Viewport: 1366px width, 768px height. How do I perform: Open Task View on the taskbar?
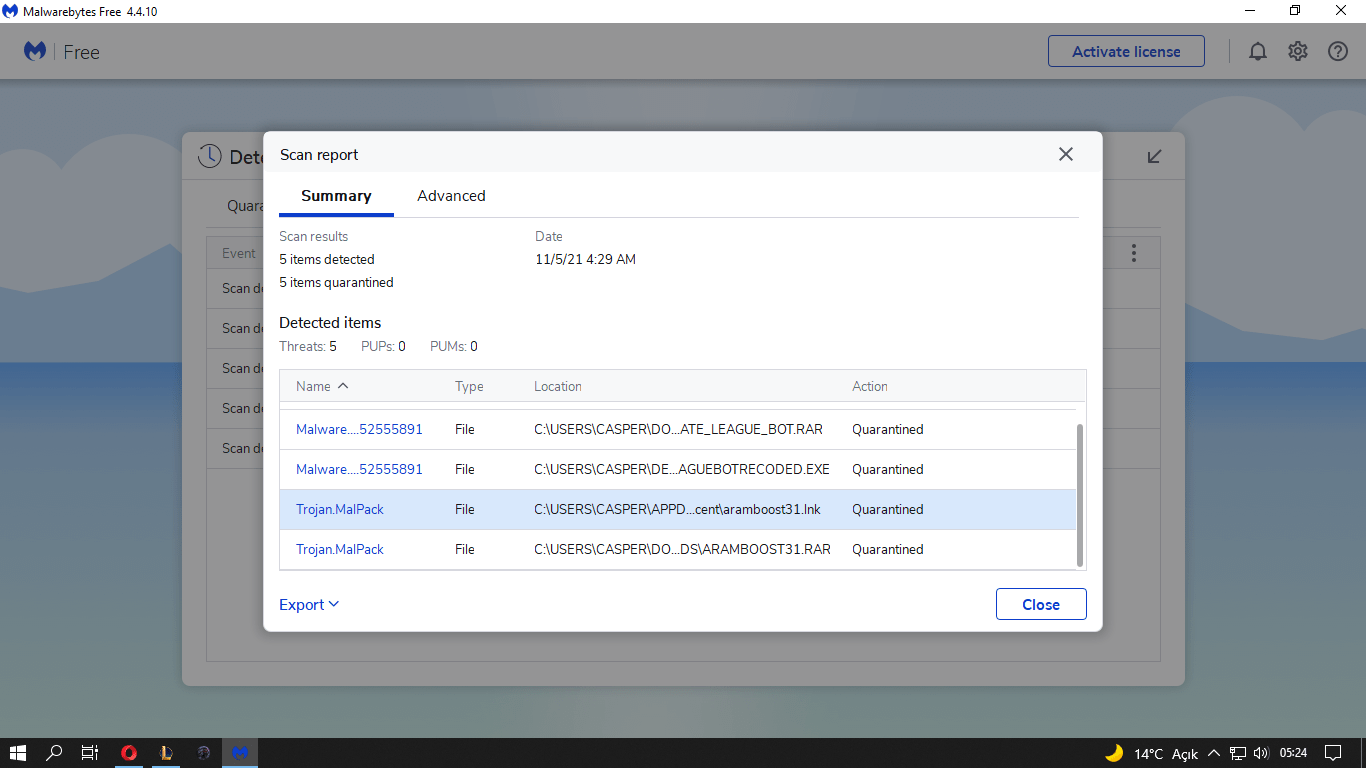point(90,753)
